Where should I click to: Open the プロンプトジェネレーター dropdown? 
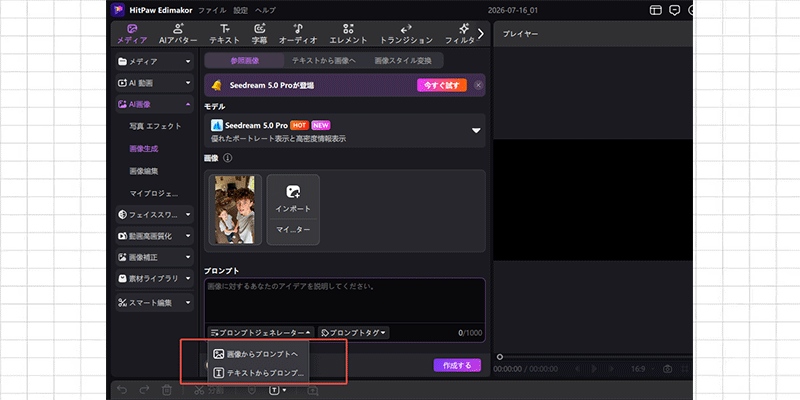tap(261, 333)
